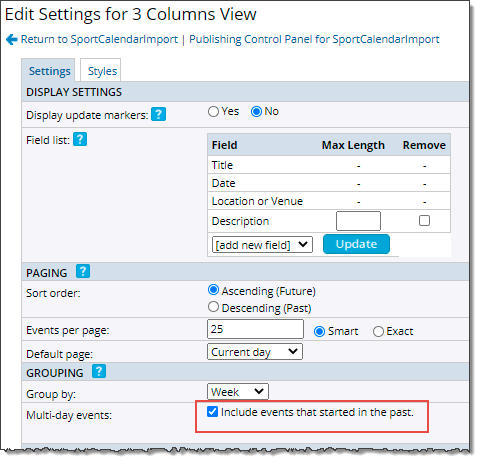Click the Multi-day events label

pos(69,415)
